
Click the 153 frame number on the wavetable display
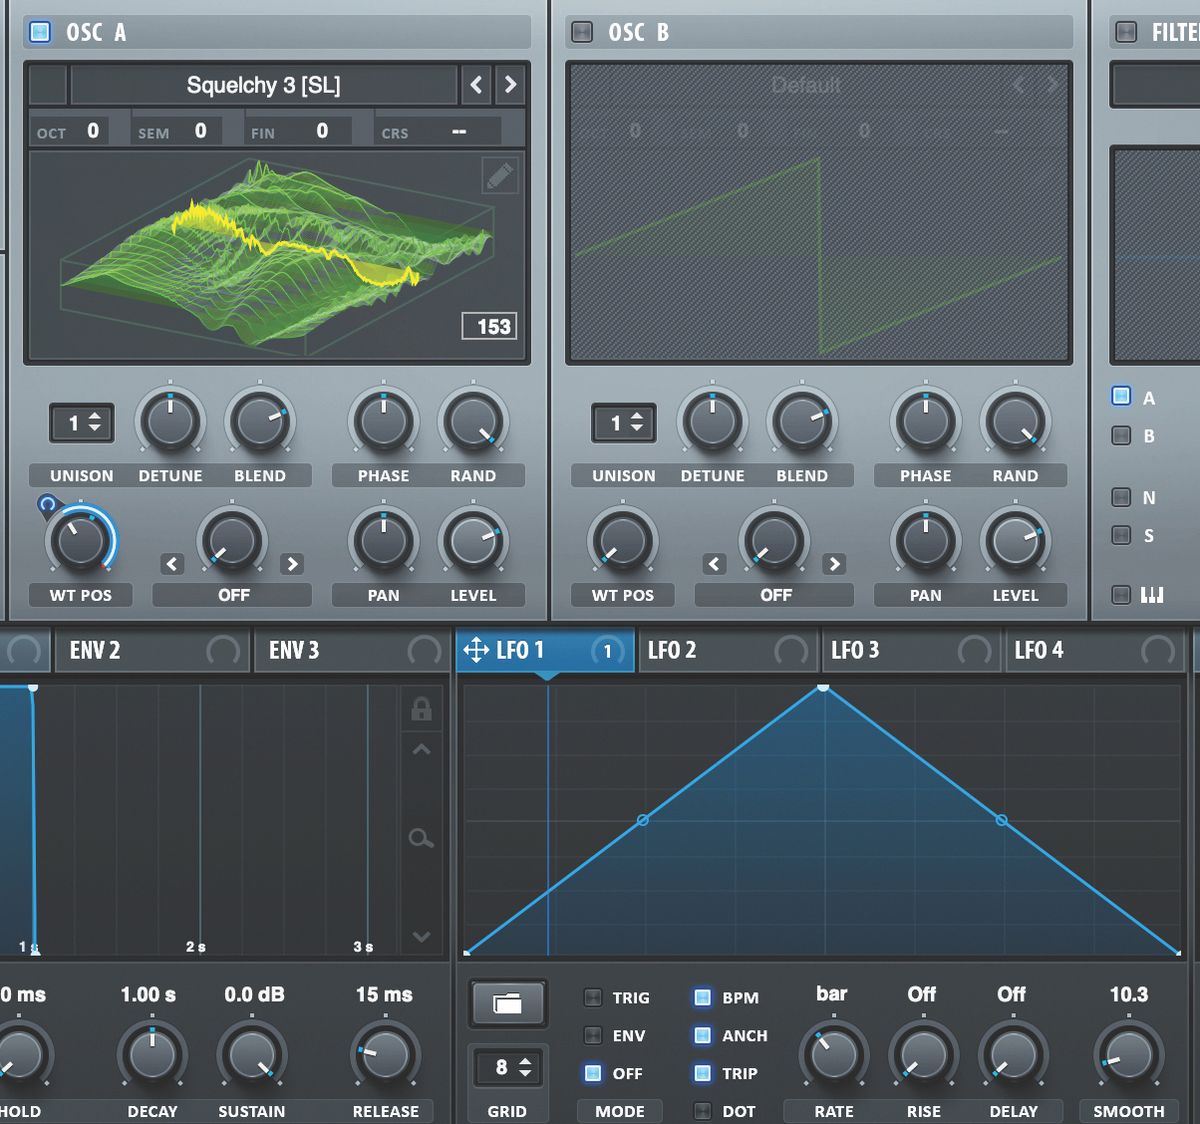pyautogui.click(x=489, y=326)
